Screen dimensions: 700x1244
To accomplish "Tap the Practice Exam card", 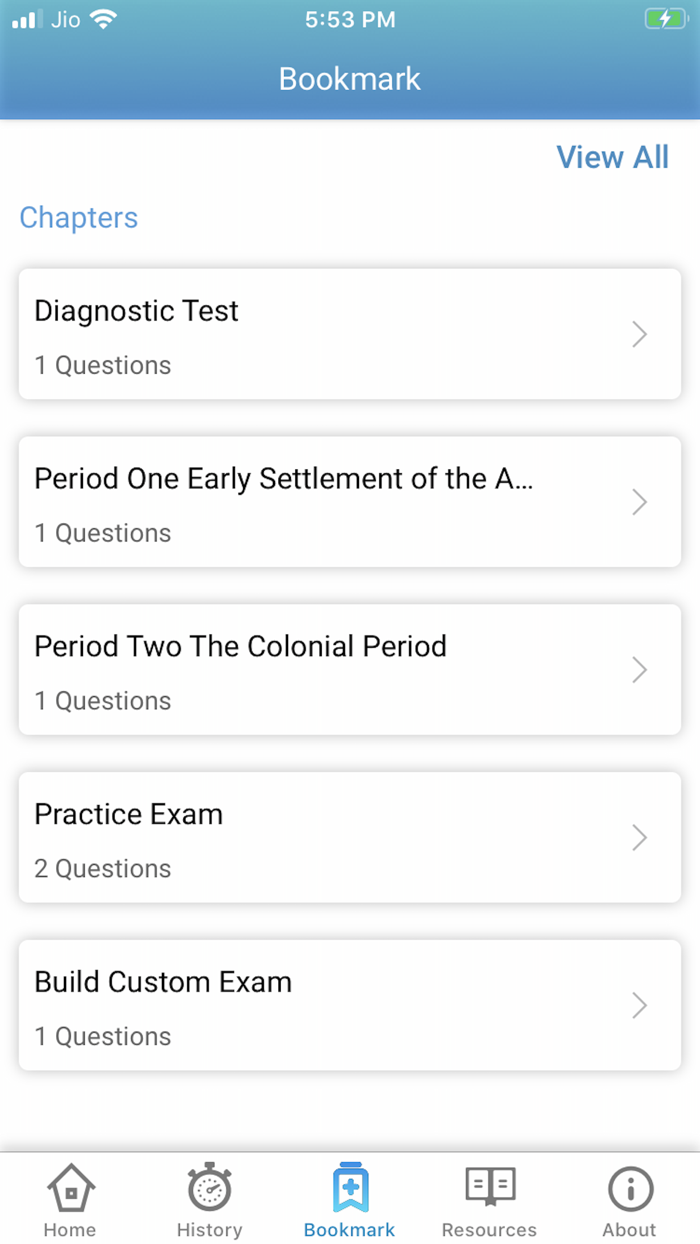I will (350, 838).
